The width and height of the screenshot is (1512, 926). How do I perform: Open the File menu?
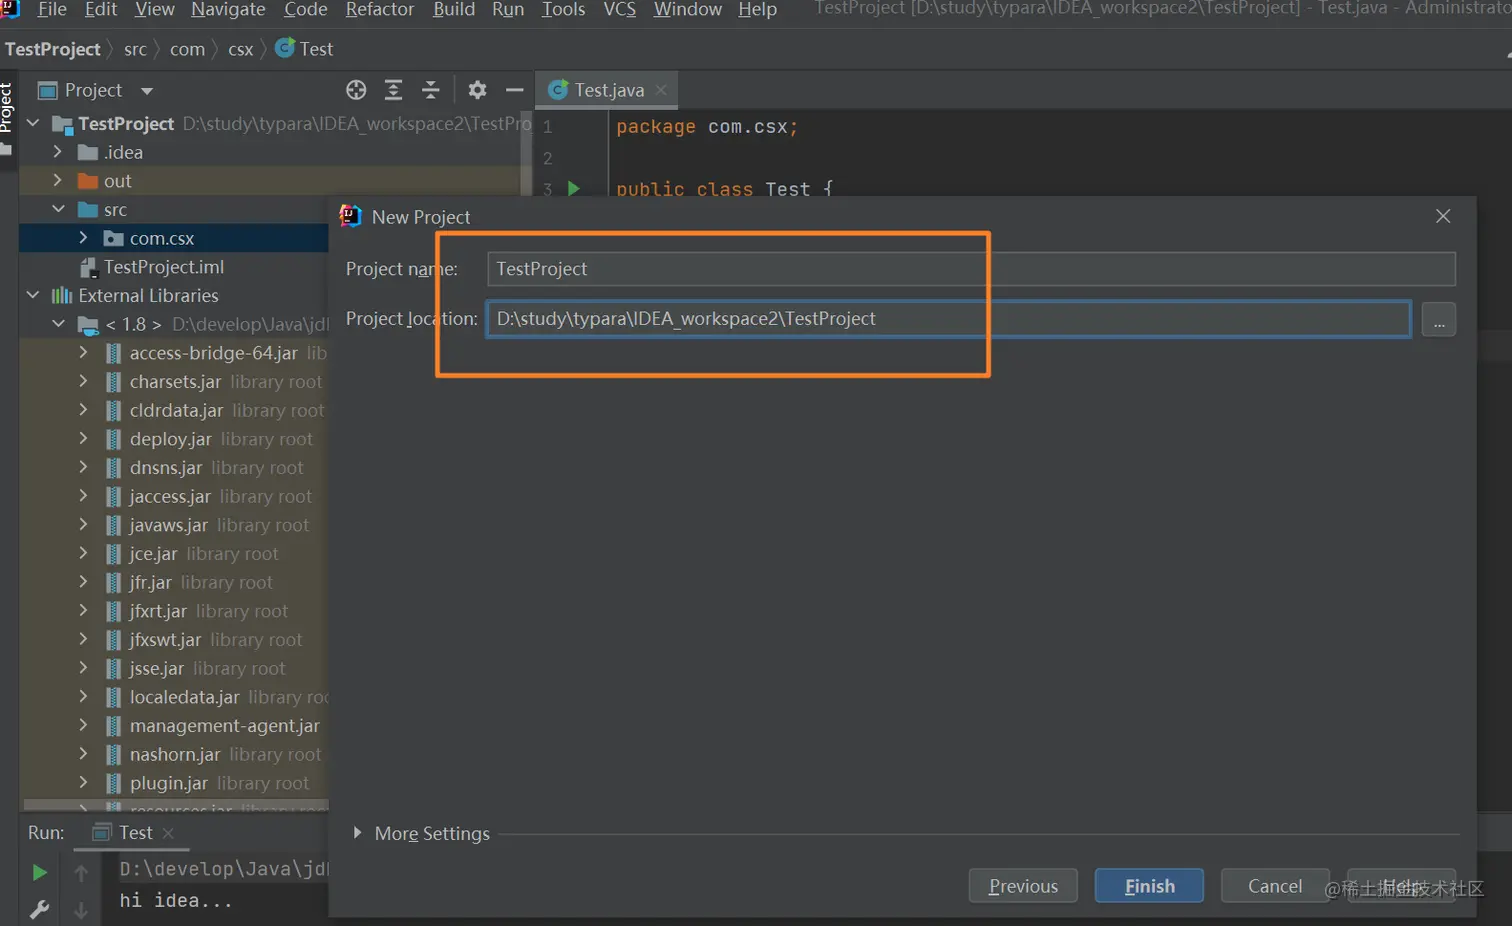[x=52, y=10]
